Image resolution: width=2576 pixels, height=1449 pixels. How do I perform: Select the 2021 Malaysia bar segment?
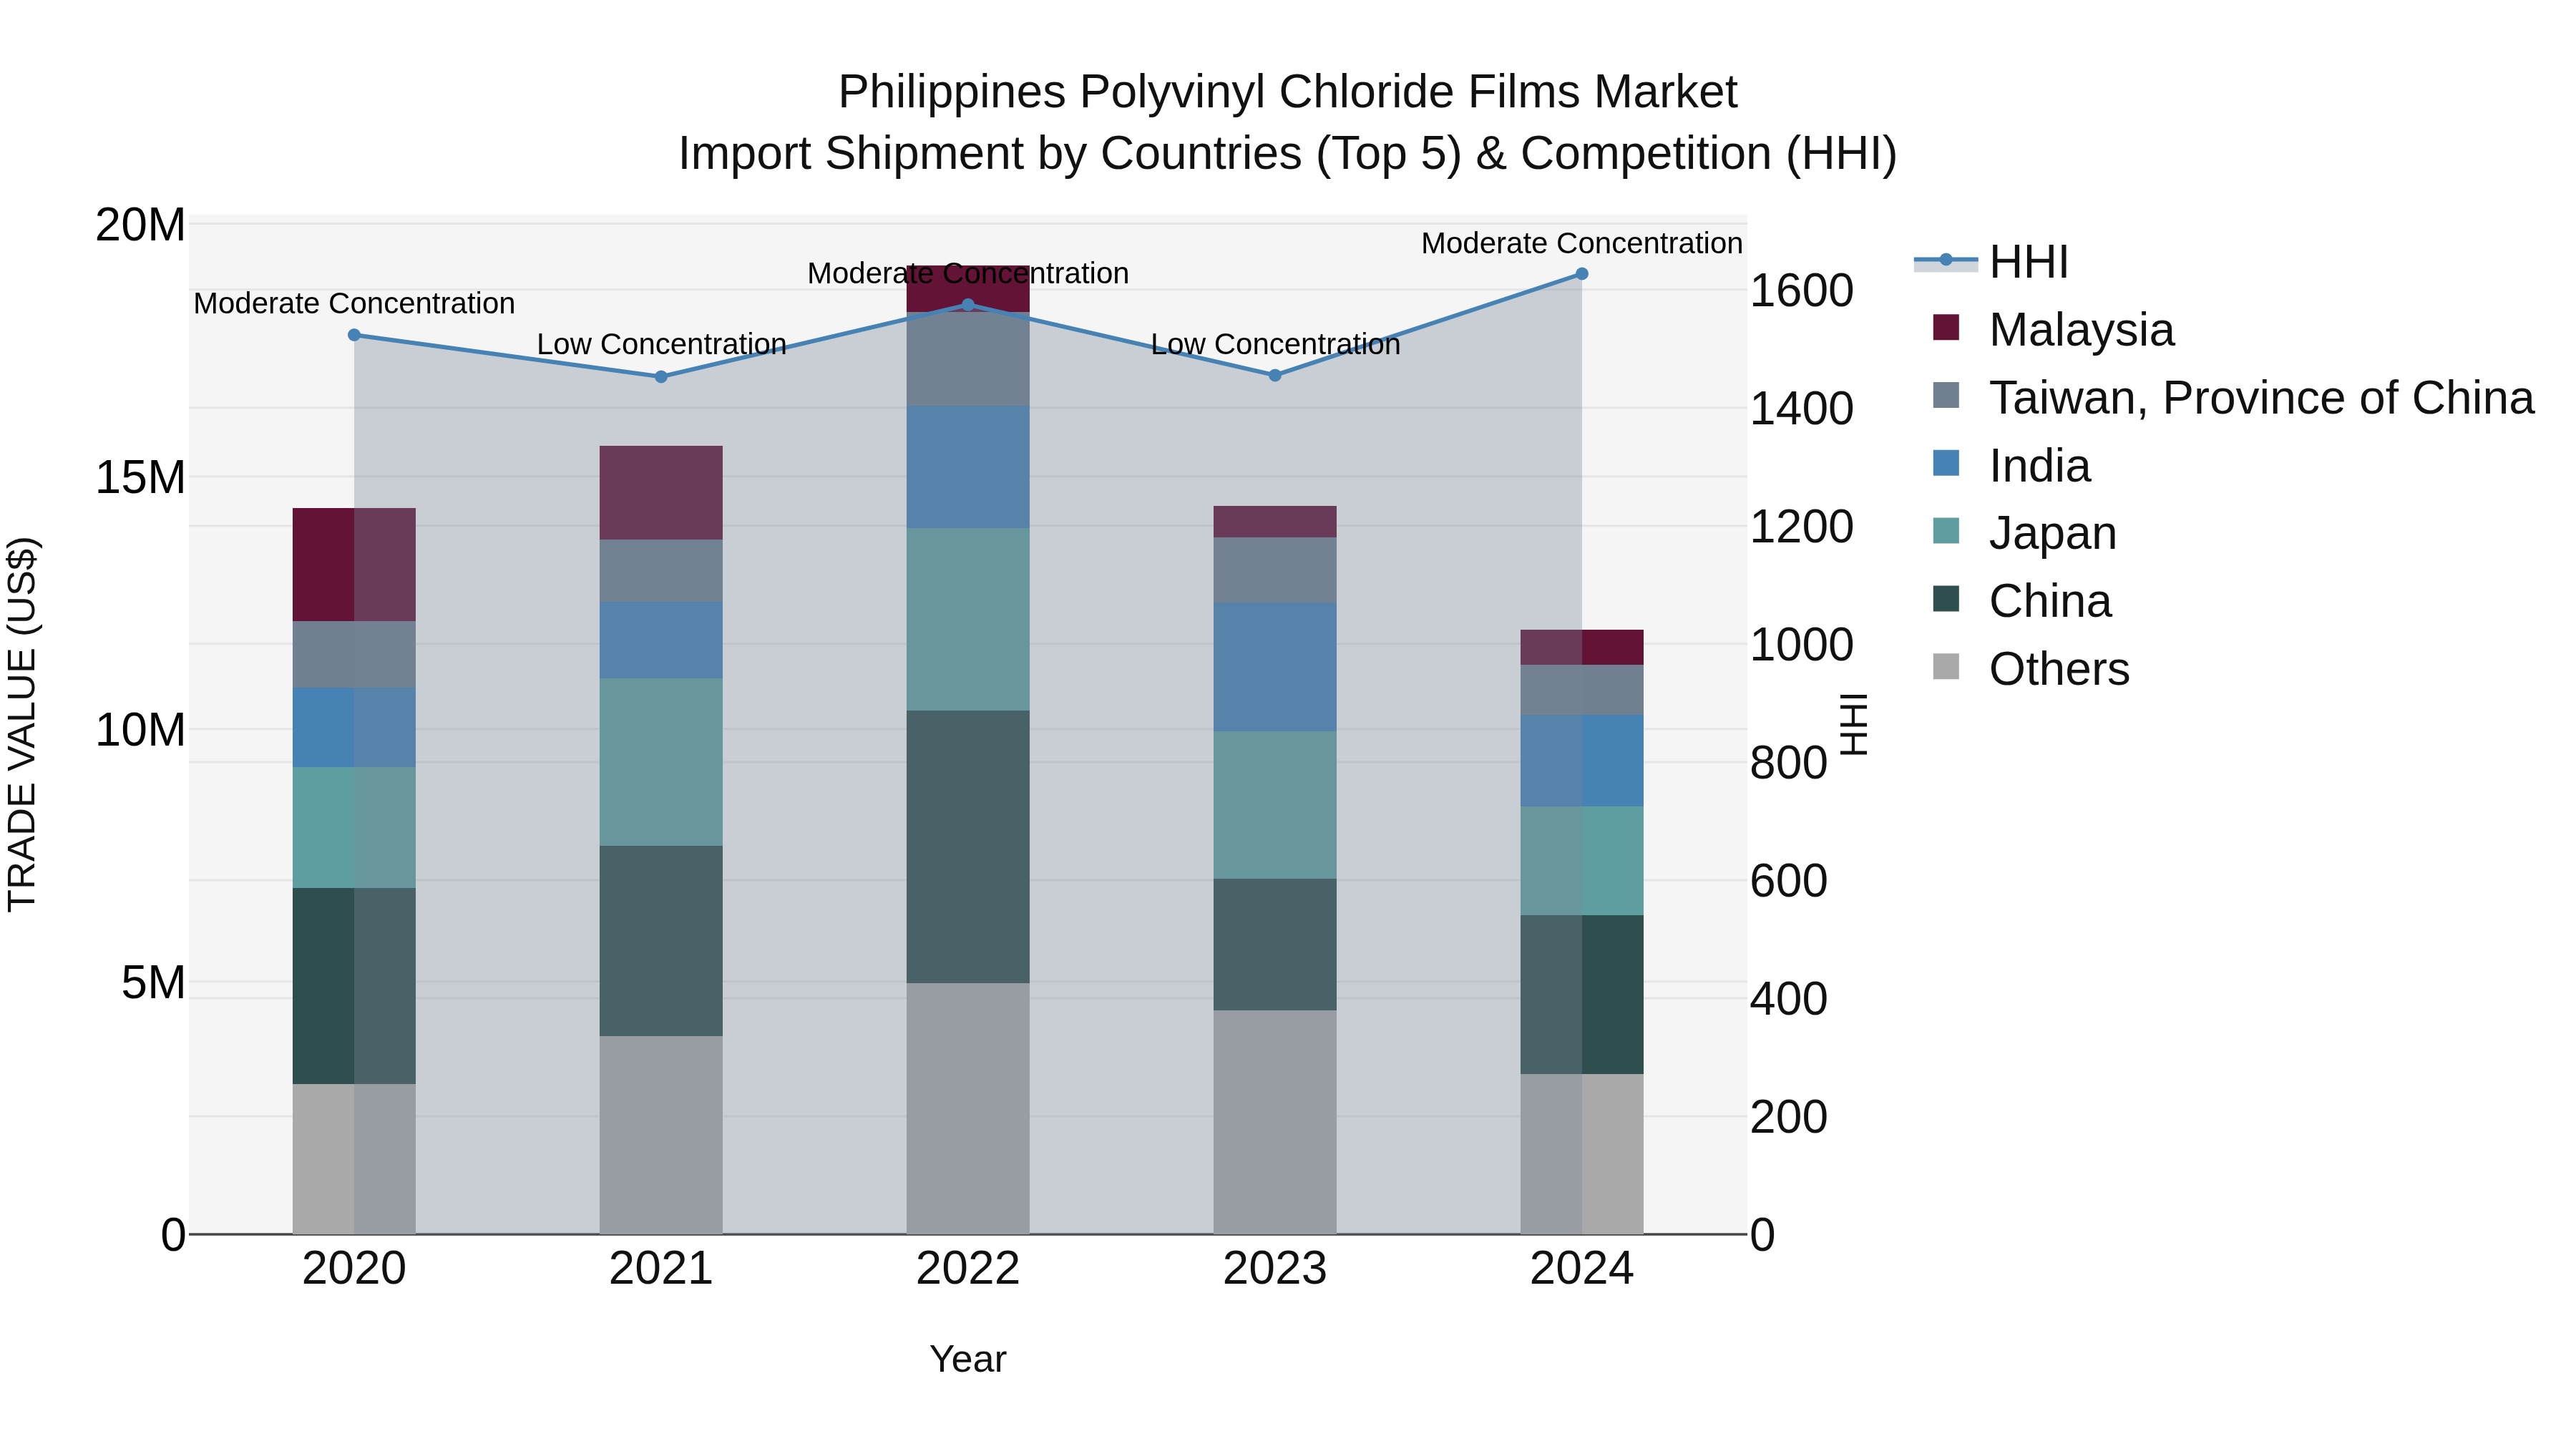click(x=661, y=493)
